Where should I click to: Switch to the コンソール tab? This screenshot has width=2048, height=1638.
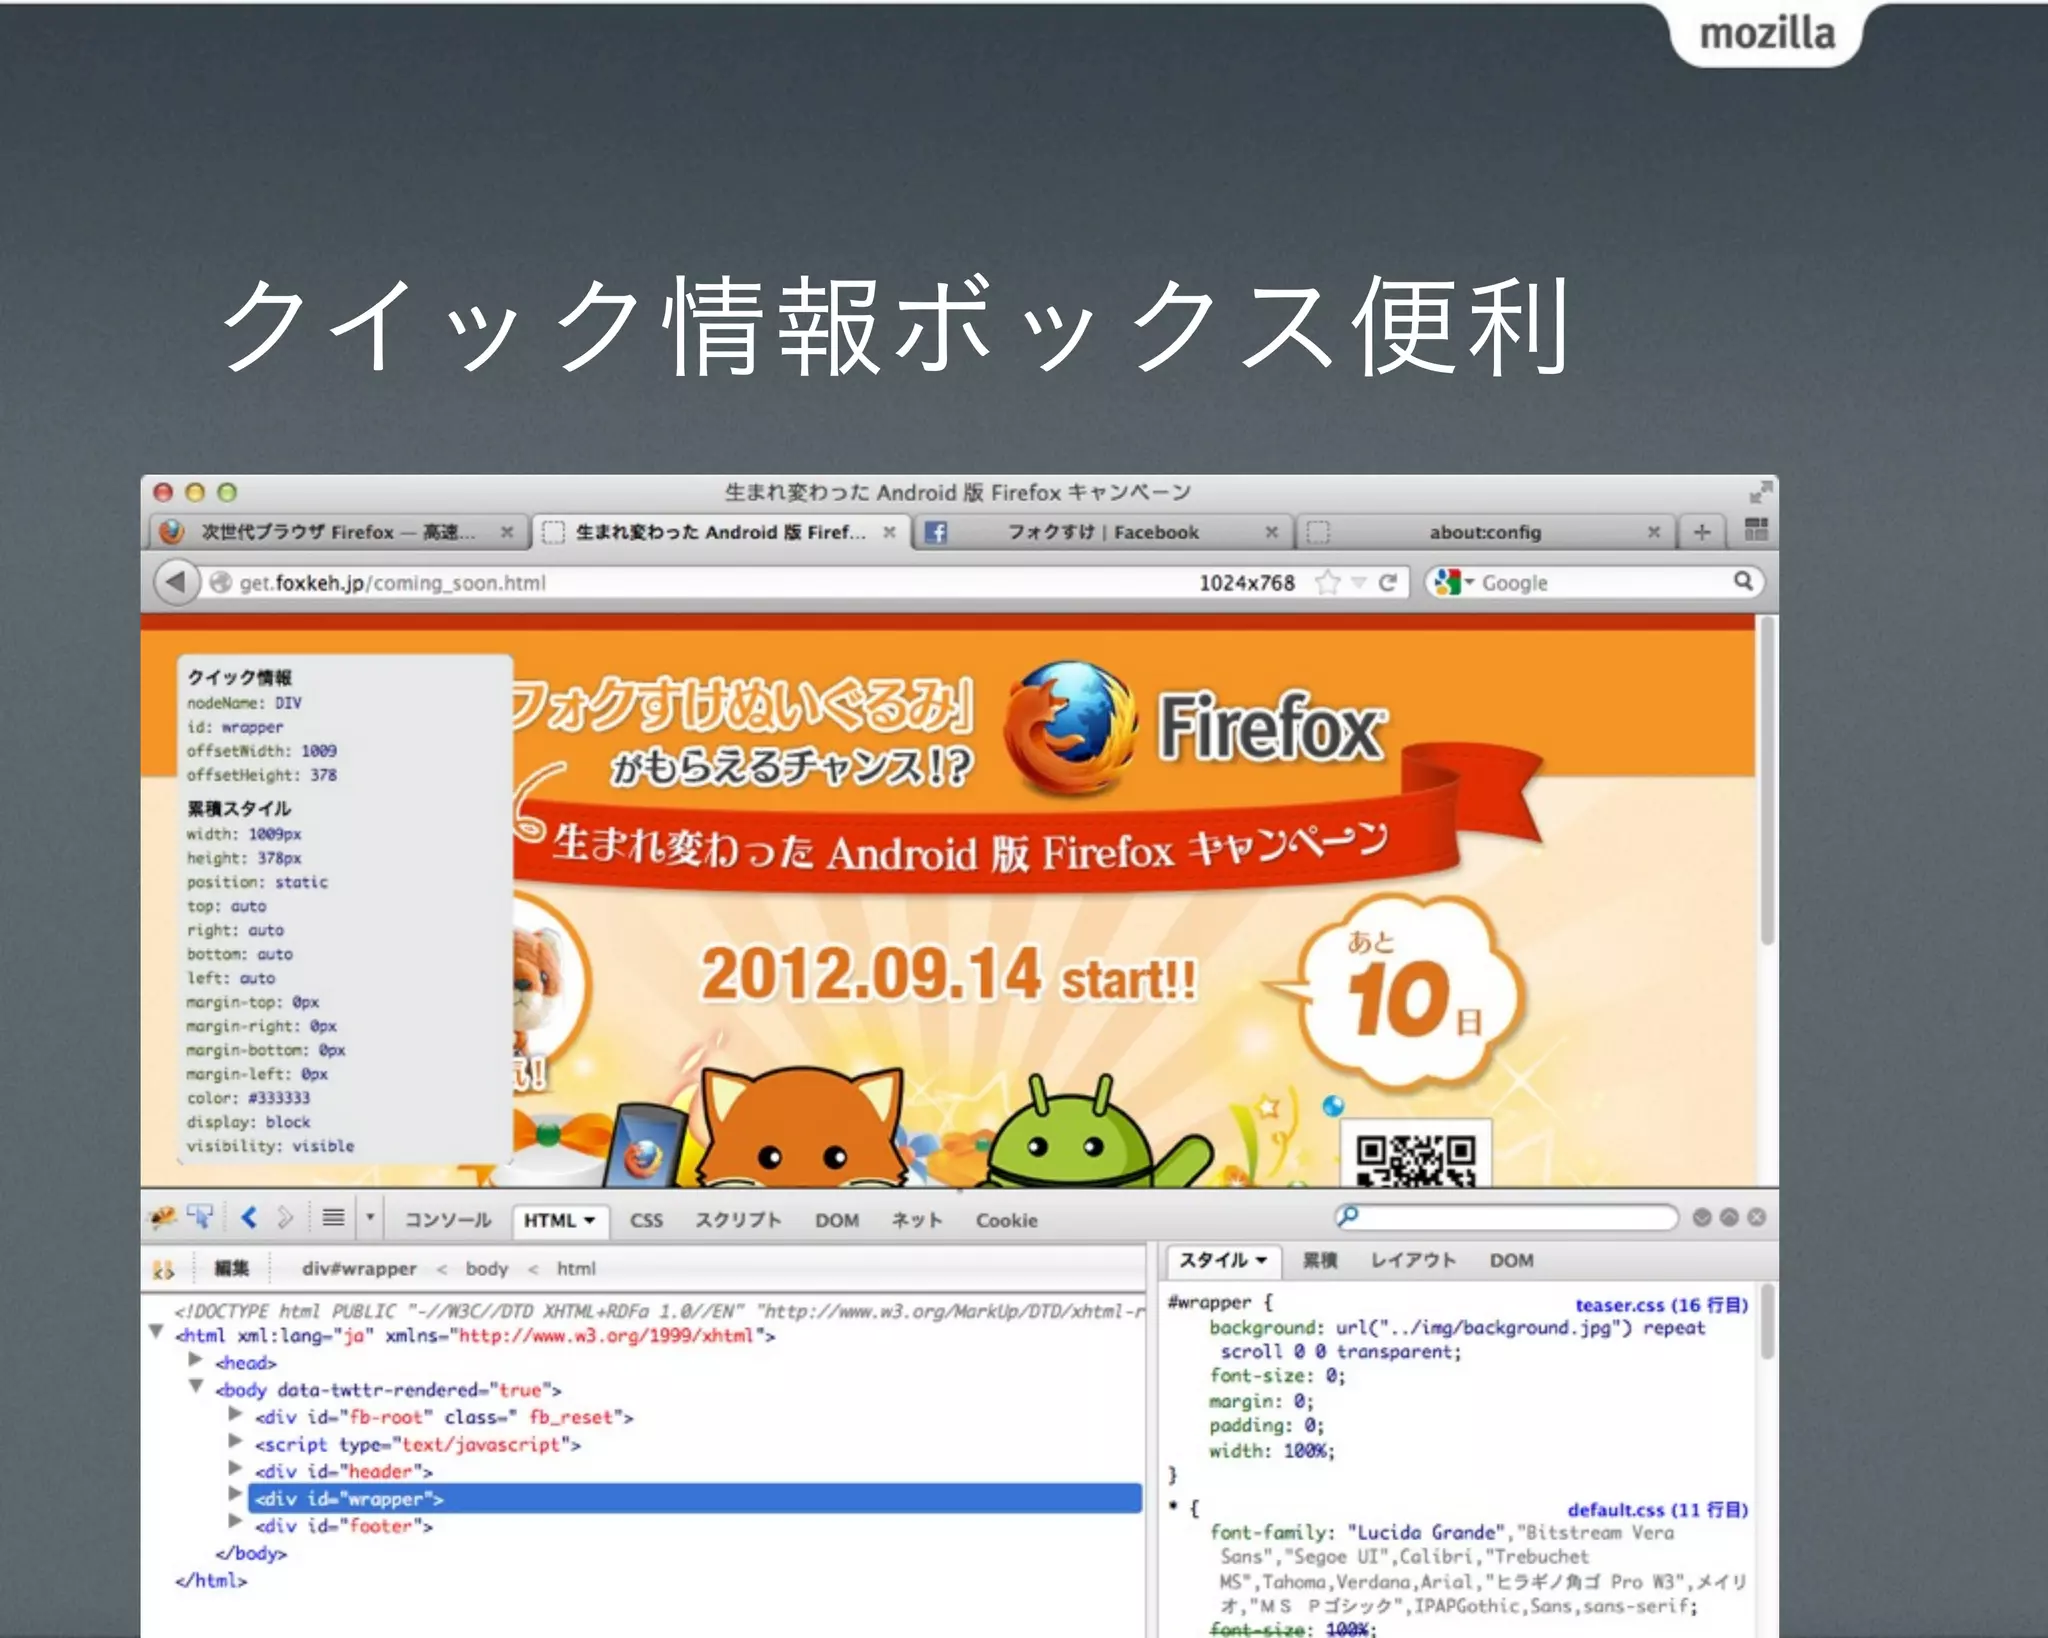coord(448,1220)
